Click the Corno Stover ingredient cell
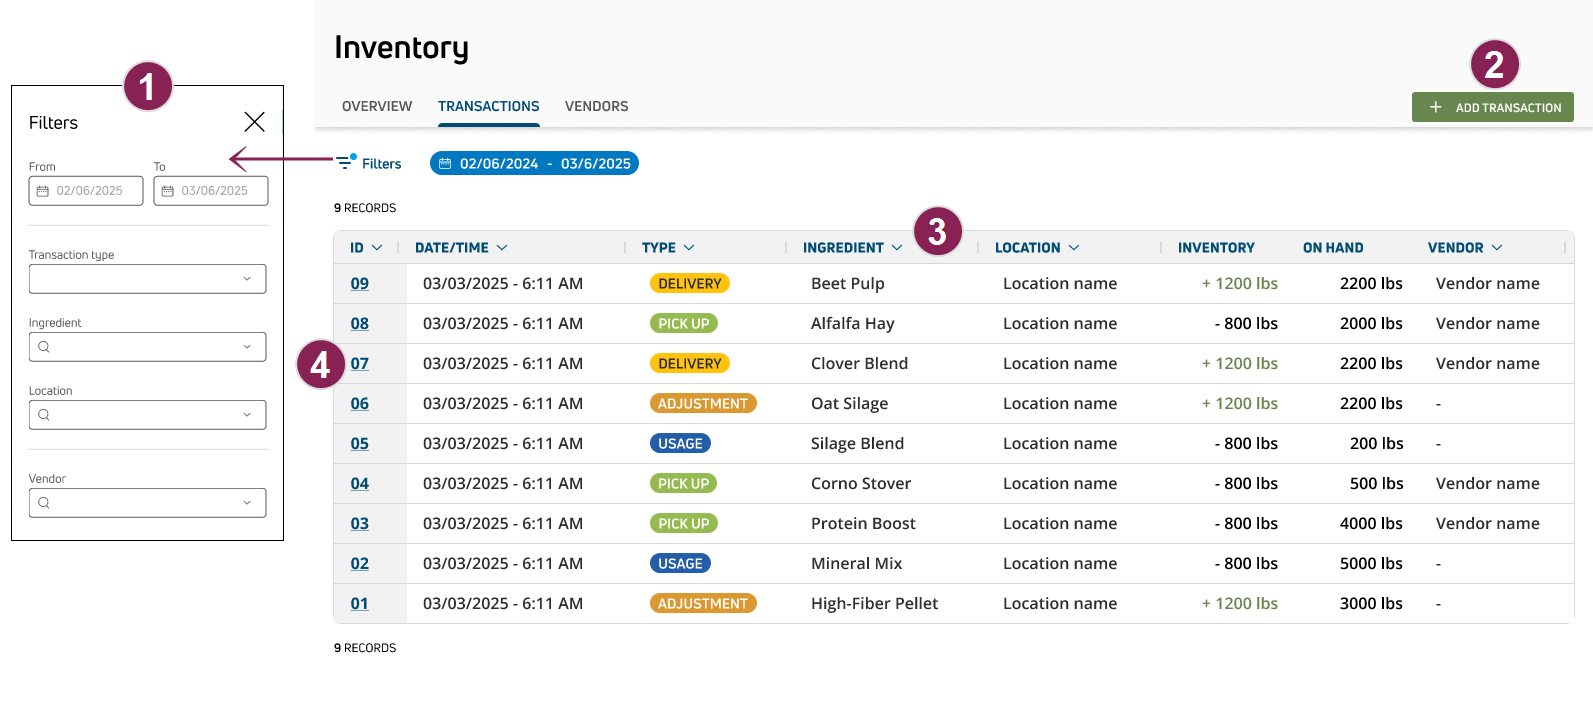The image size is (1593, 708). tap(861, 484)
